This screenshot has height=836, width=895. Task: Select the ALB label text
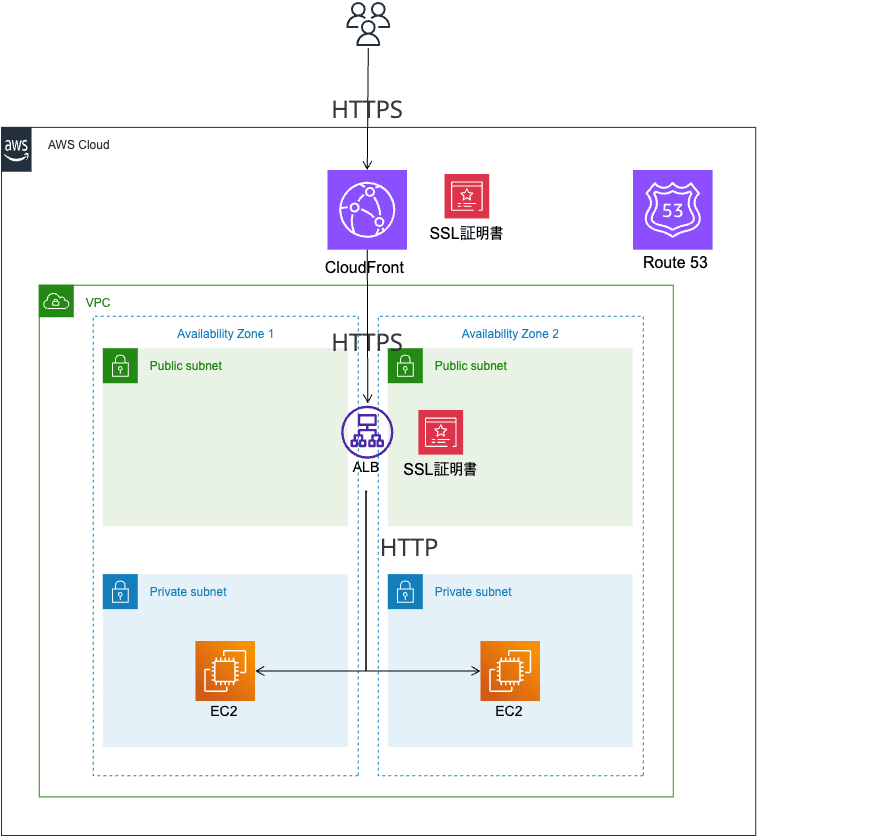[x=366, y=467]
